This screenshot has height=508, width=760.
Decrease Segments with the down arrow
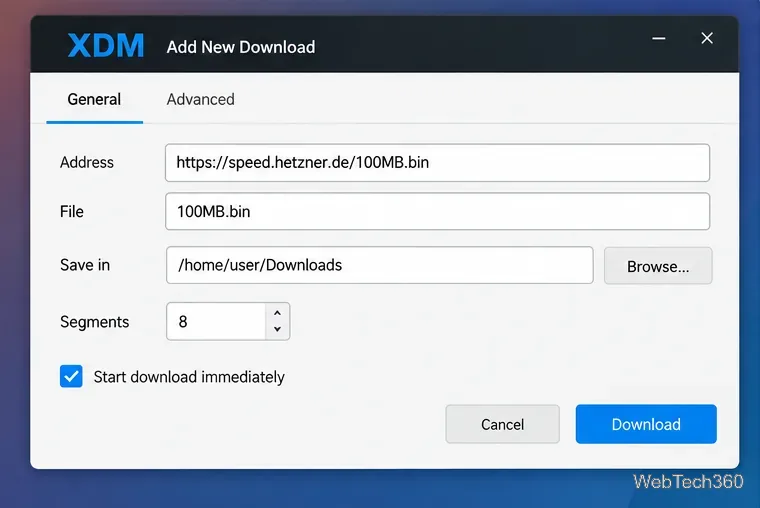(277, 329)
